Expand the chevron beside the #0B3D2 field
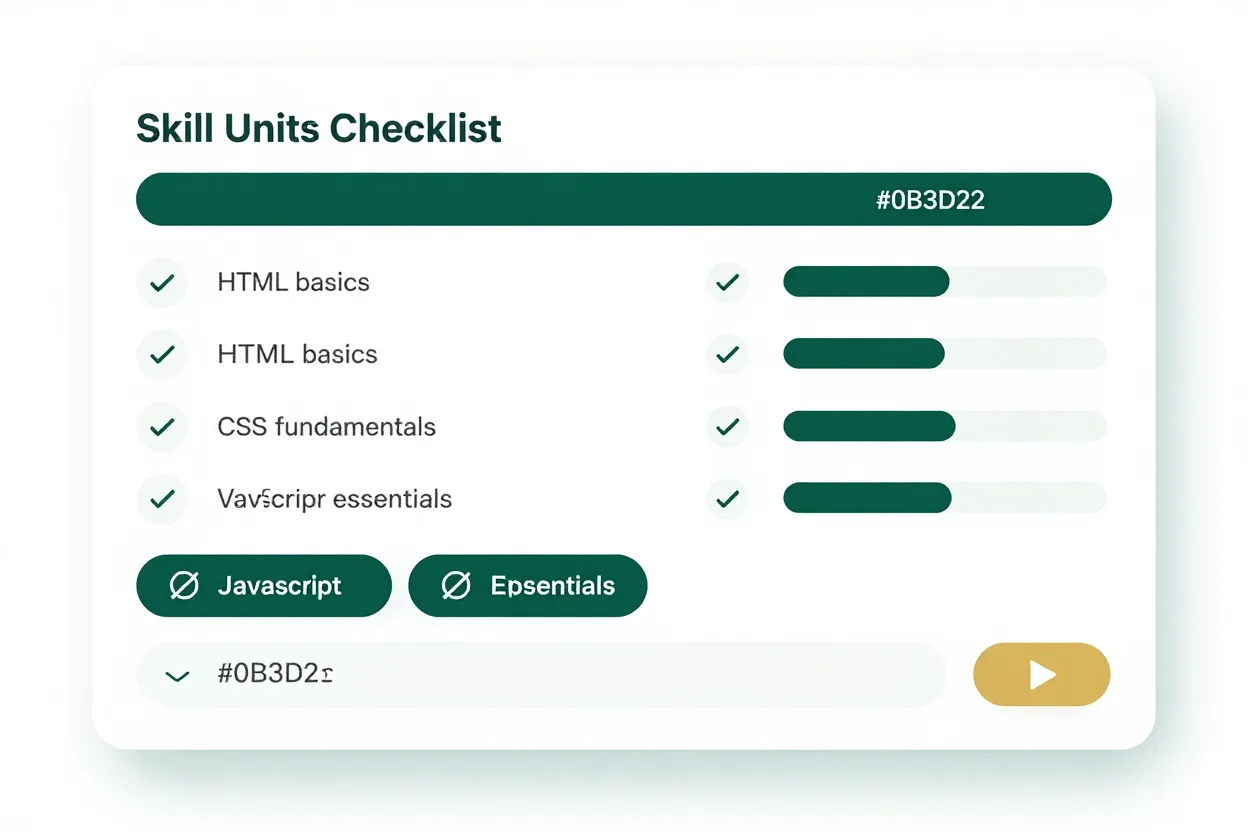This screenshot has height=832, width=1248. 177,676
